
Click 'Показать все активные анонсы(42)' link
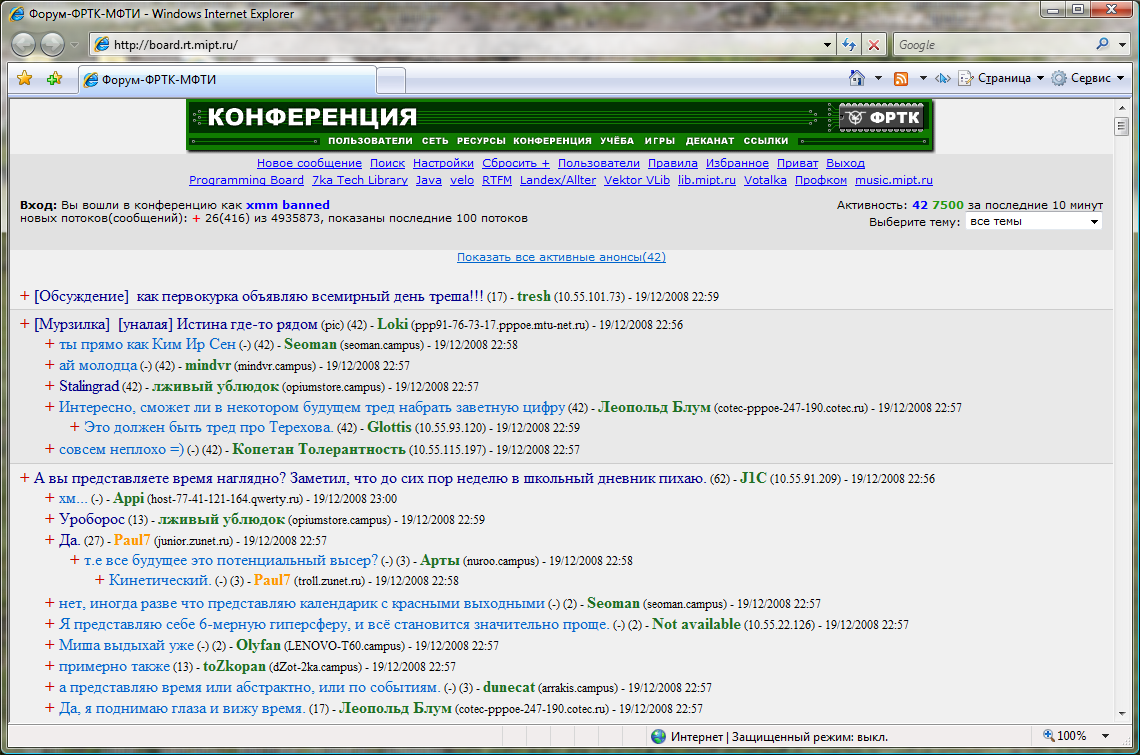pos(561,257)
